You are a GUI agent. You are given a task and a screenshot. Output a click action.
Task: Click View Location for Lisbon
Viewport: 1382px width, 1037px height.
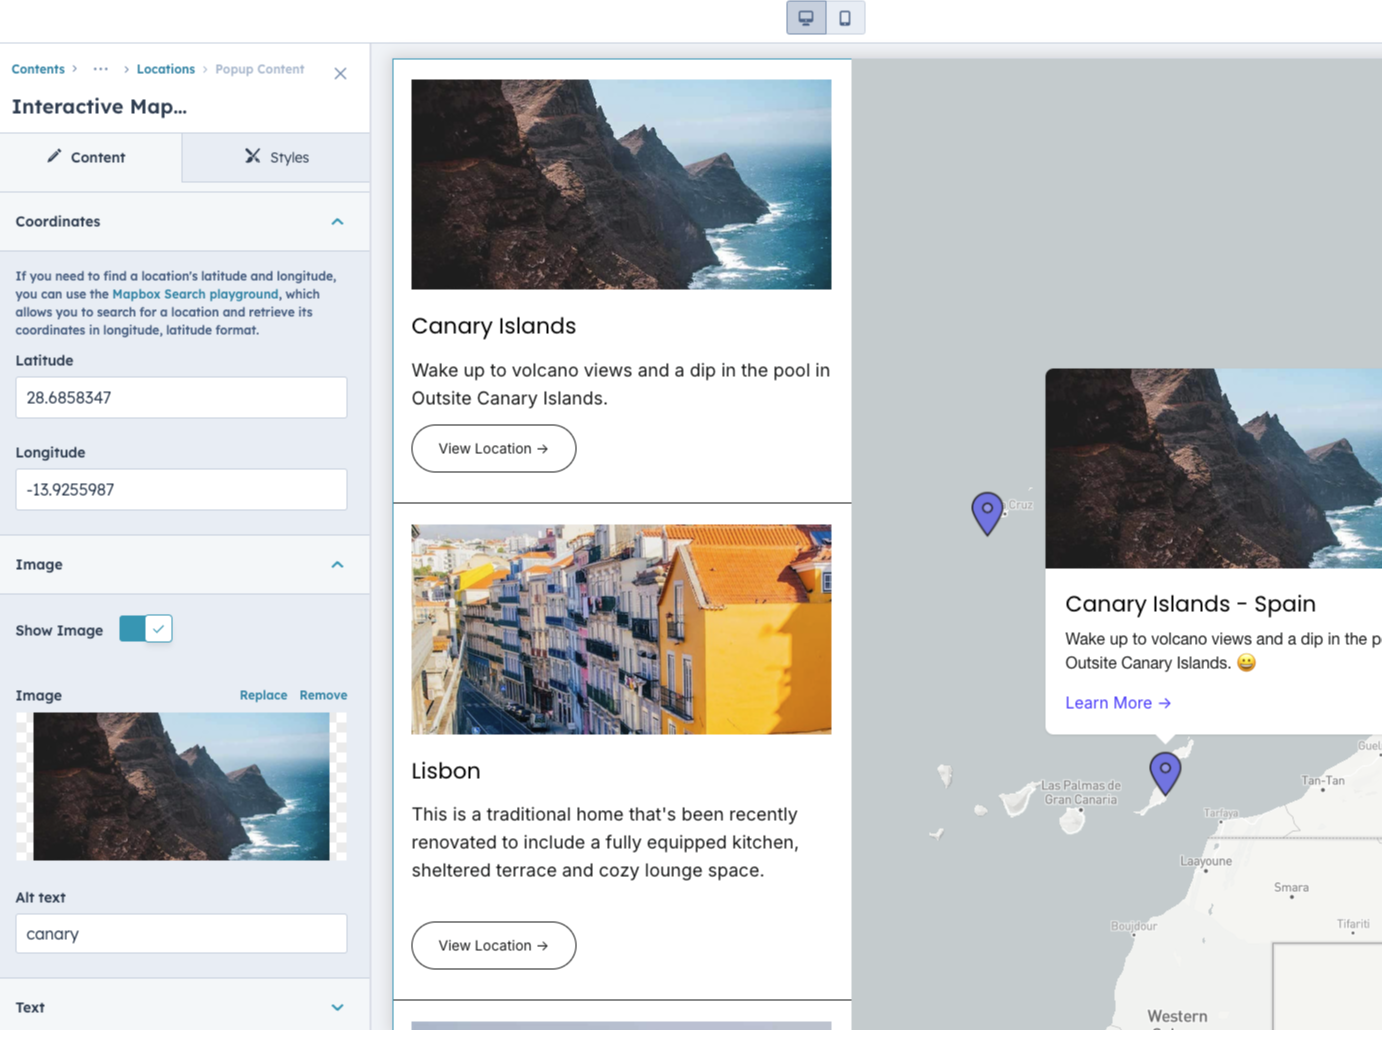[x=493, y=945]
